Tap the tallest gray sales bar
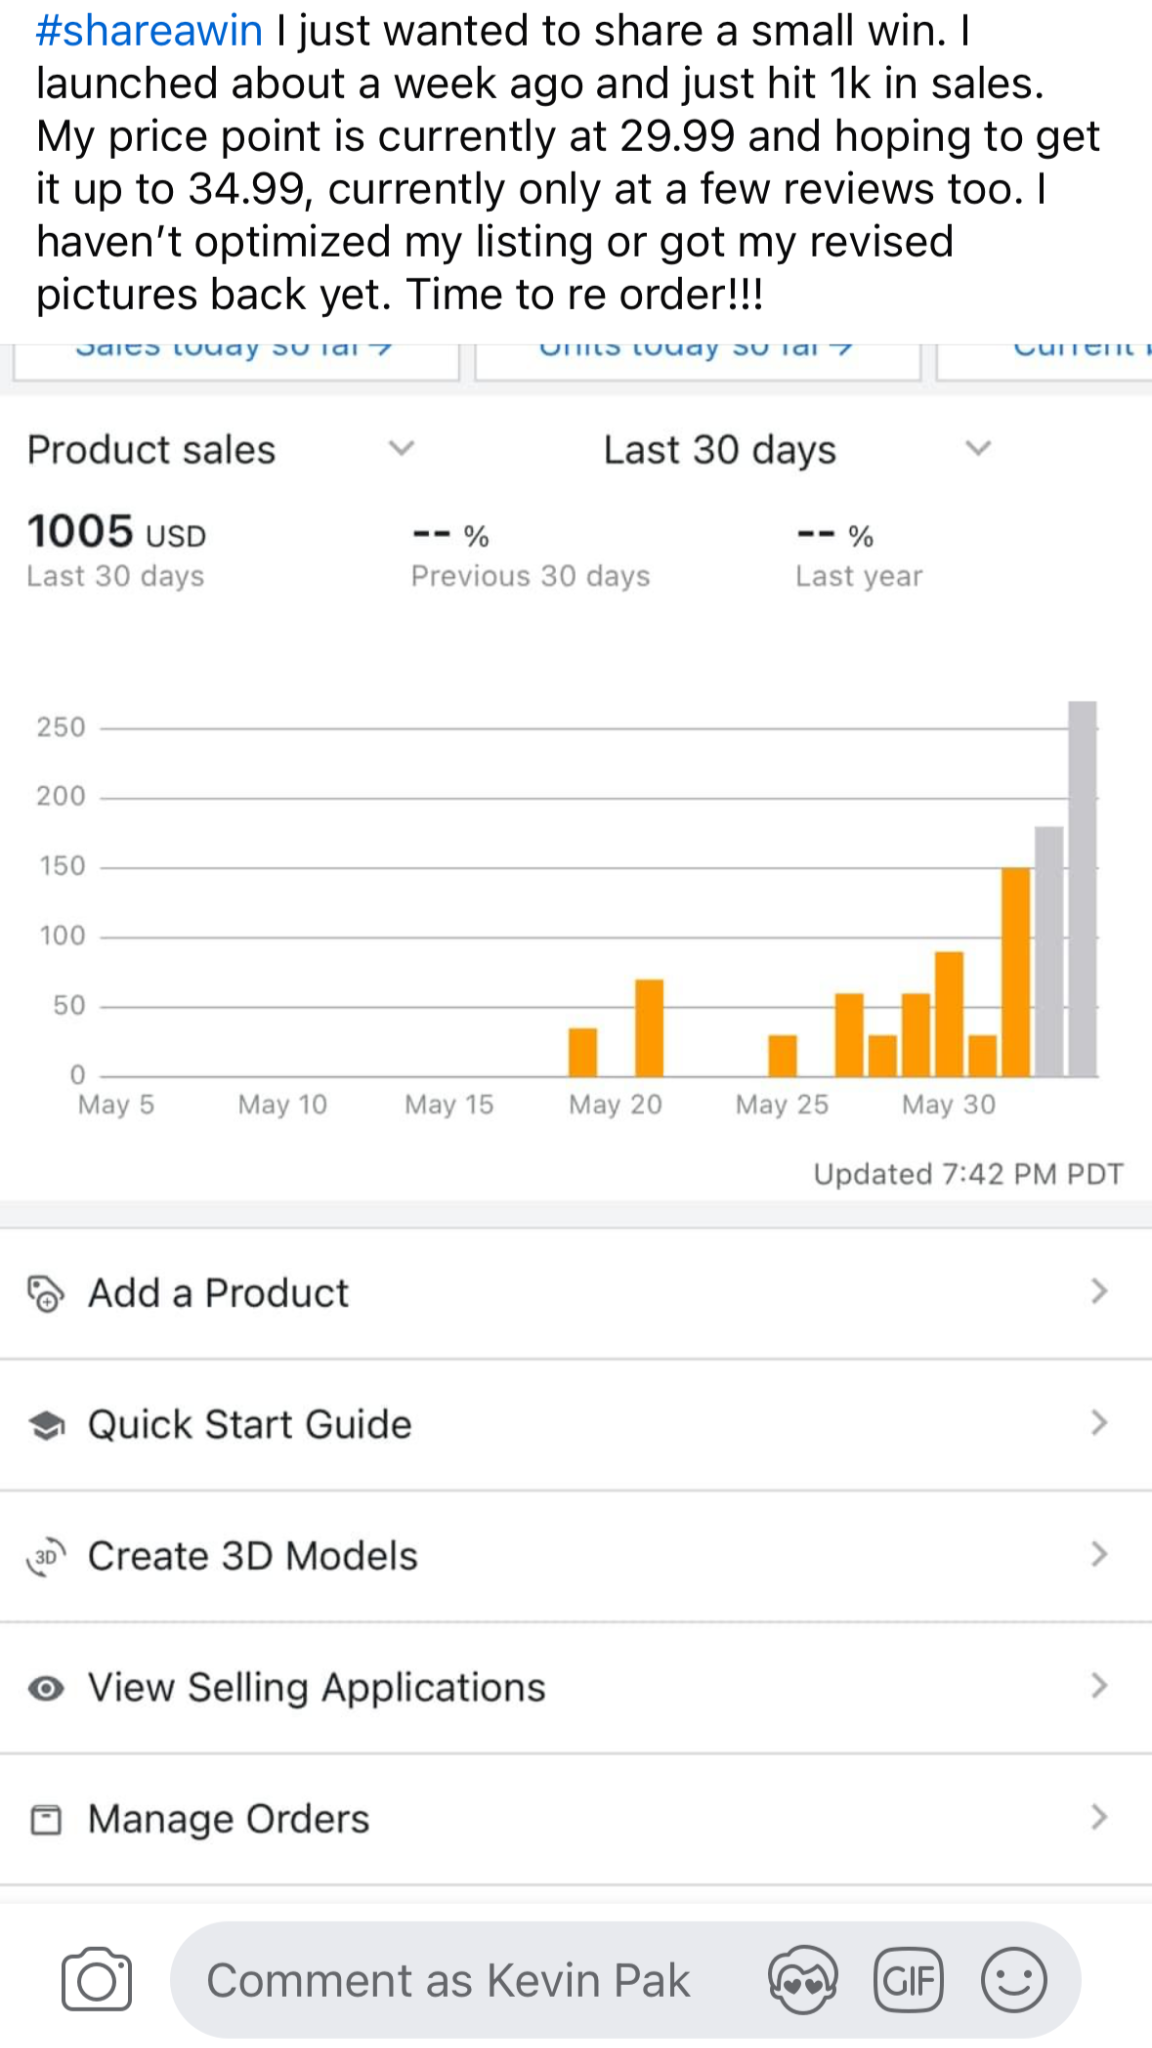 click(1082, 888)
